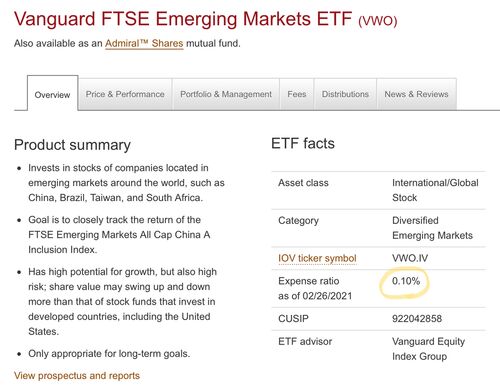Screen dimensions: 500x385
Task: Select the Fees tab
Action: (x=297, y=94)
